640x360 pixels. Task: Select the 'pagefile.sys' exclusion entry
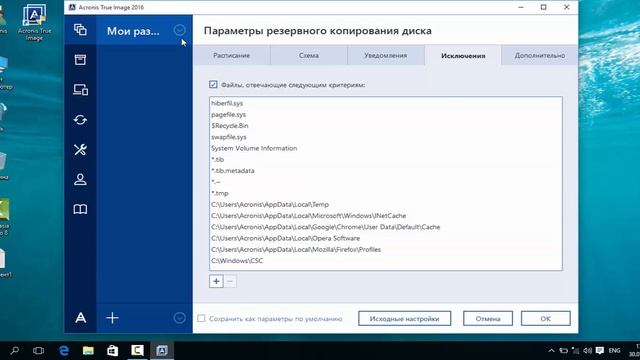click(x=386, y=115)
